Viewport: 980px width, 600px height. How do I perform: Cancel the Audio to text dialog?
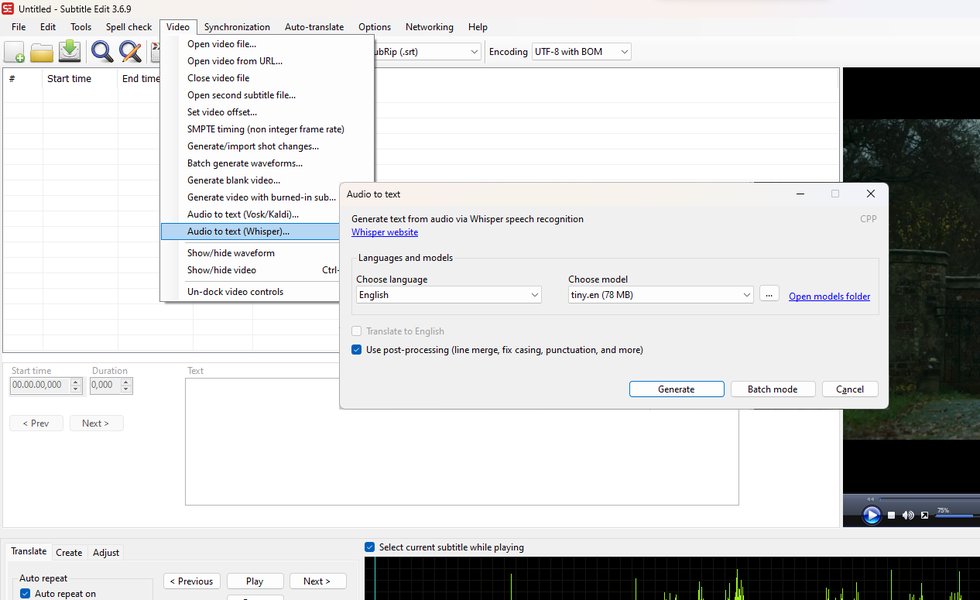tap(849, 389)
